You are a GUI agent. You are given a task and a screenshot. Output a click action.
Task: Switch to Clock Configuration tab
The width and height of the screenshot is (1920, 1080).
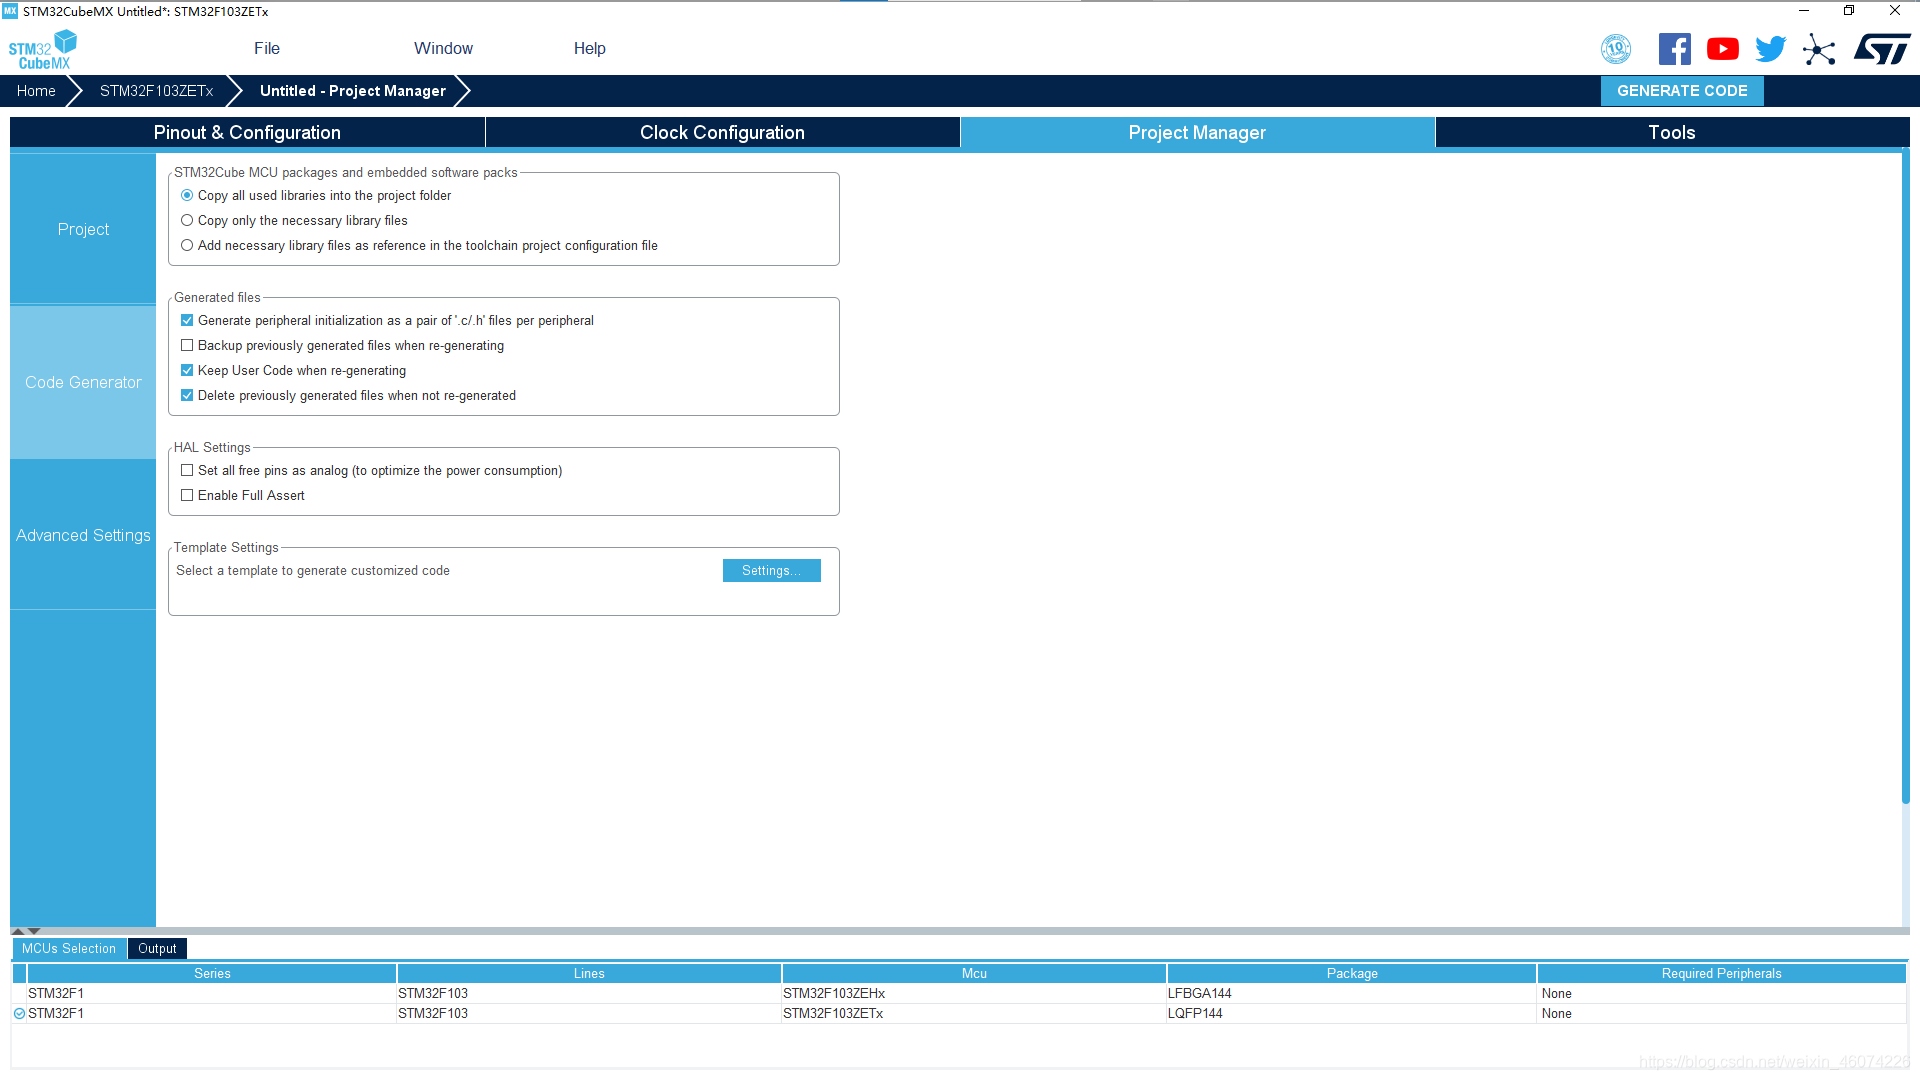722,133
